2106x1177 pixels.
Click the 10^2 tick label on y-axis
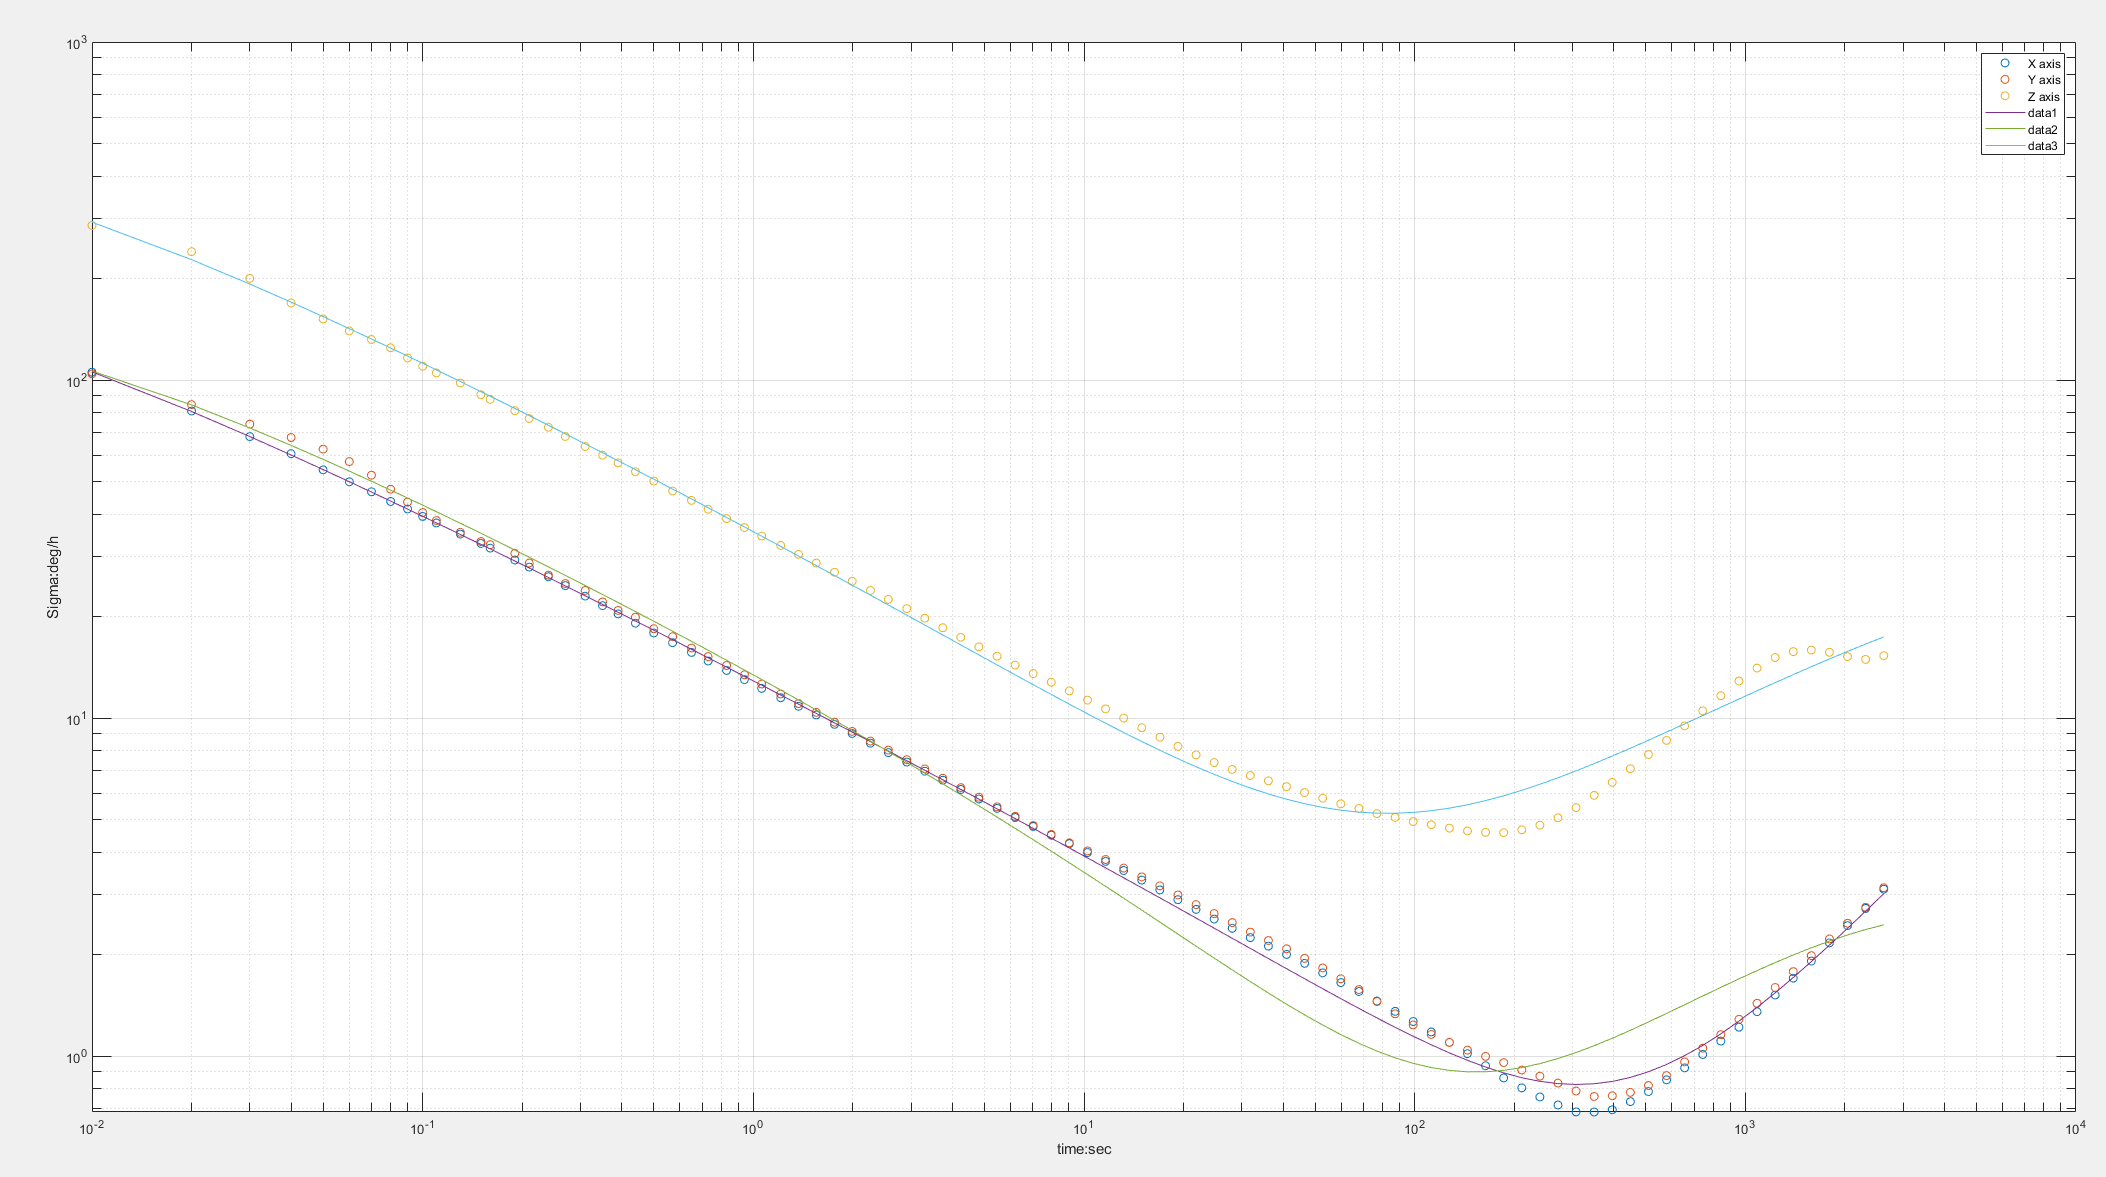point(77,382)
